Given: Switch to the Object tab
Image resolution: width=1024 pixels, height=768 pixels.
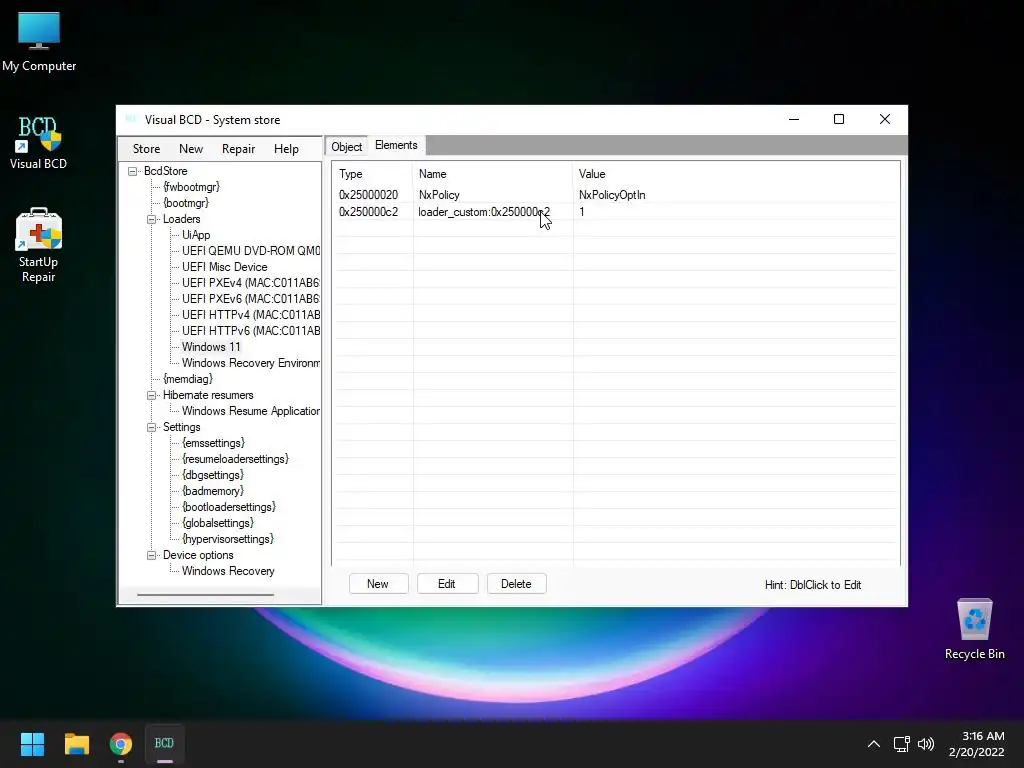Looking at the screenshot, I should (x=346, y=147).
